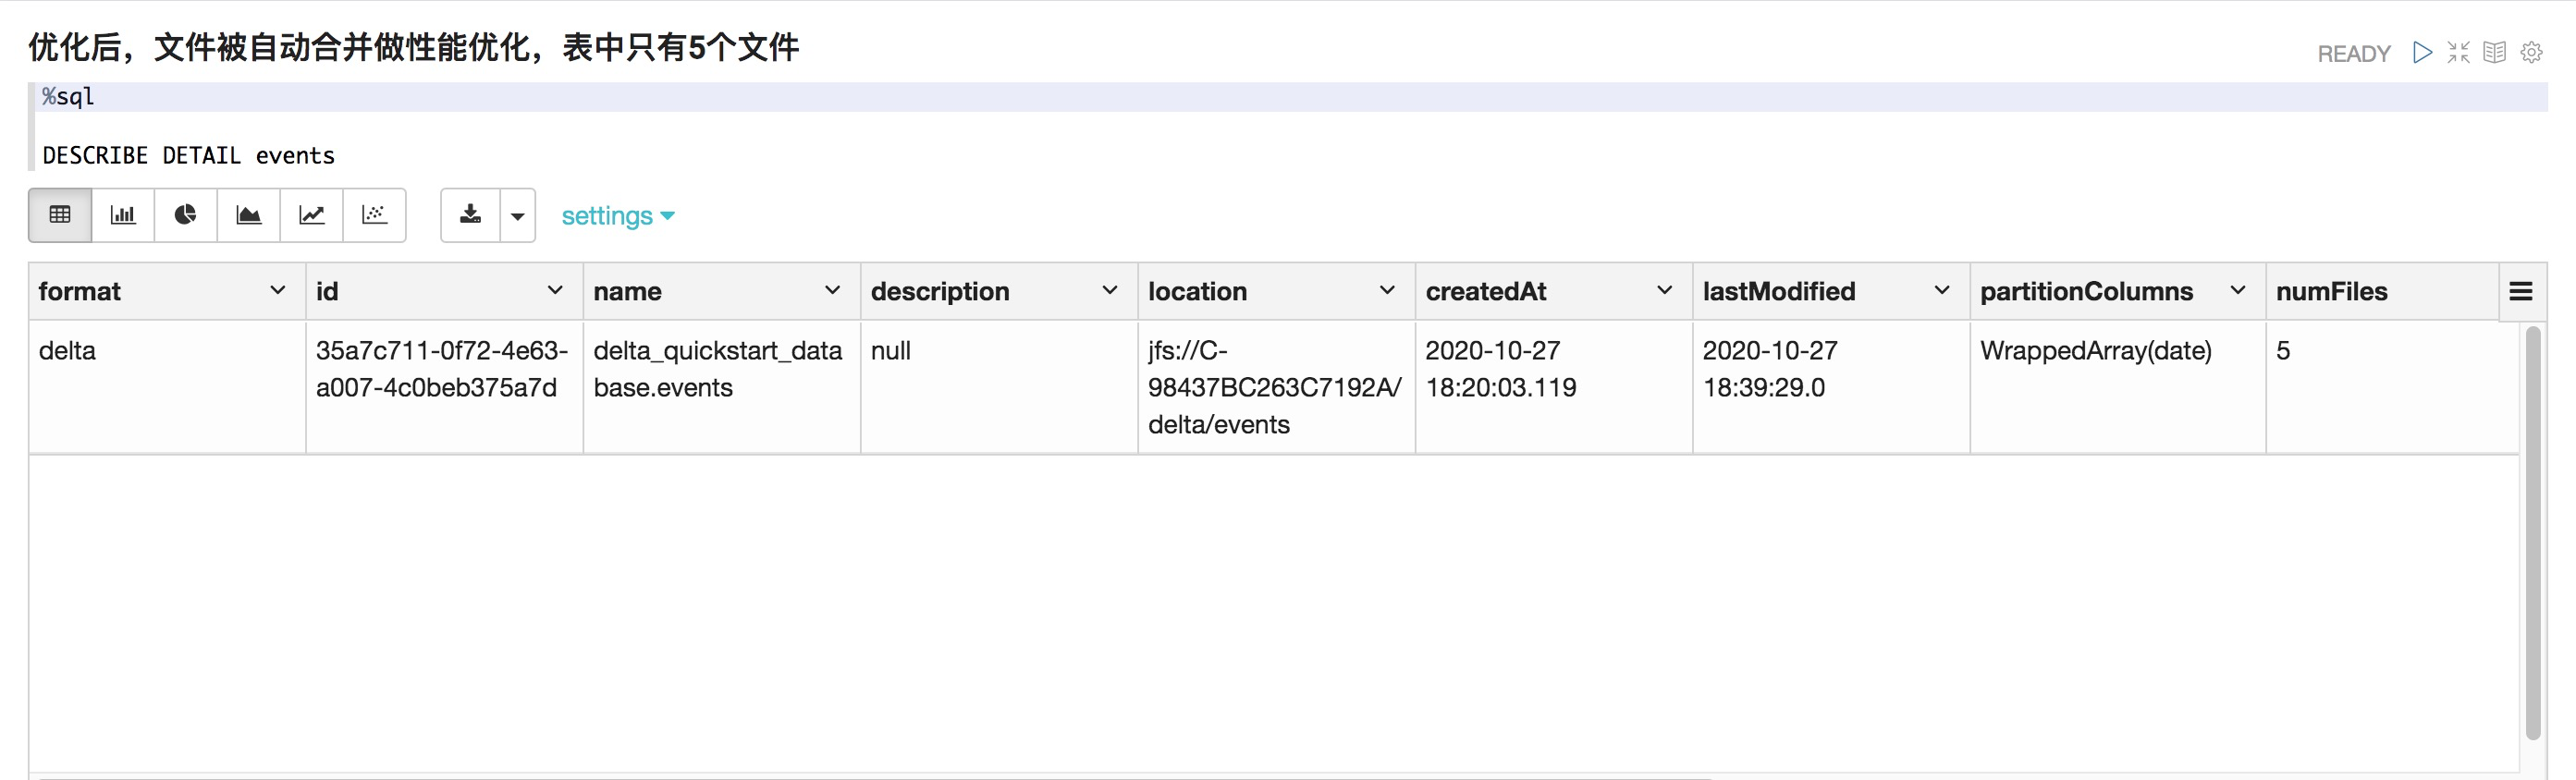Run the DESCRIBE DETAIL paragraph
2576x780 pixels.
click(2423, 52)
